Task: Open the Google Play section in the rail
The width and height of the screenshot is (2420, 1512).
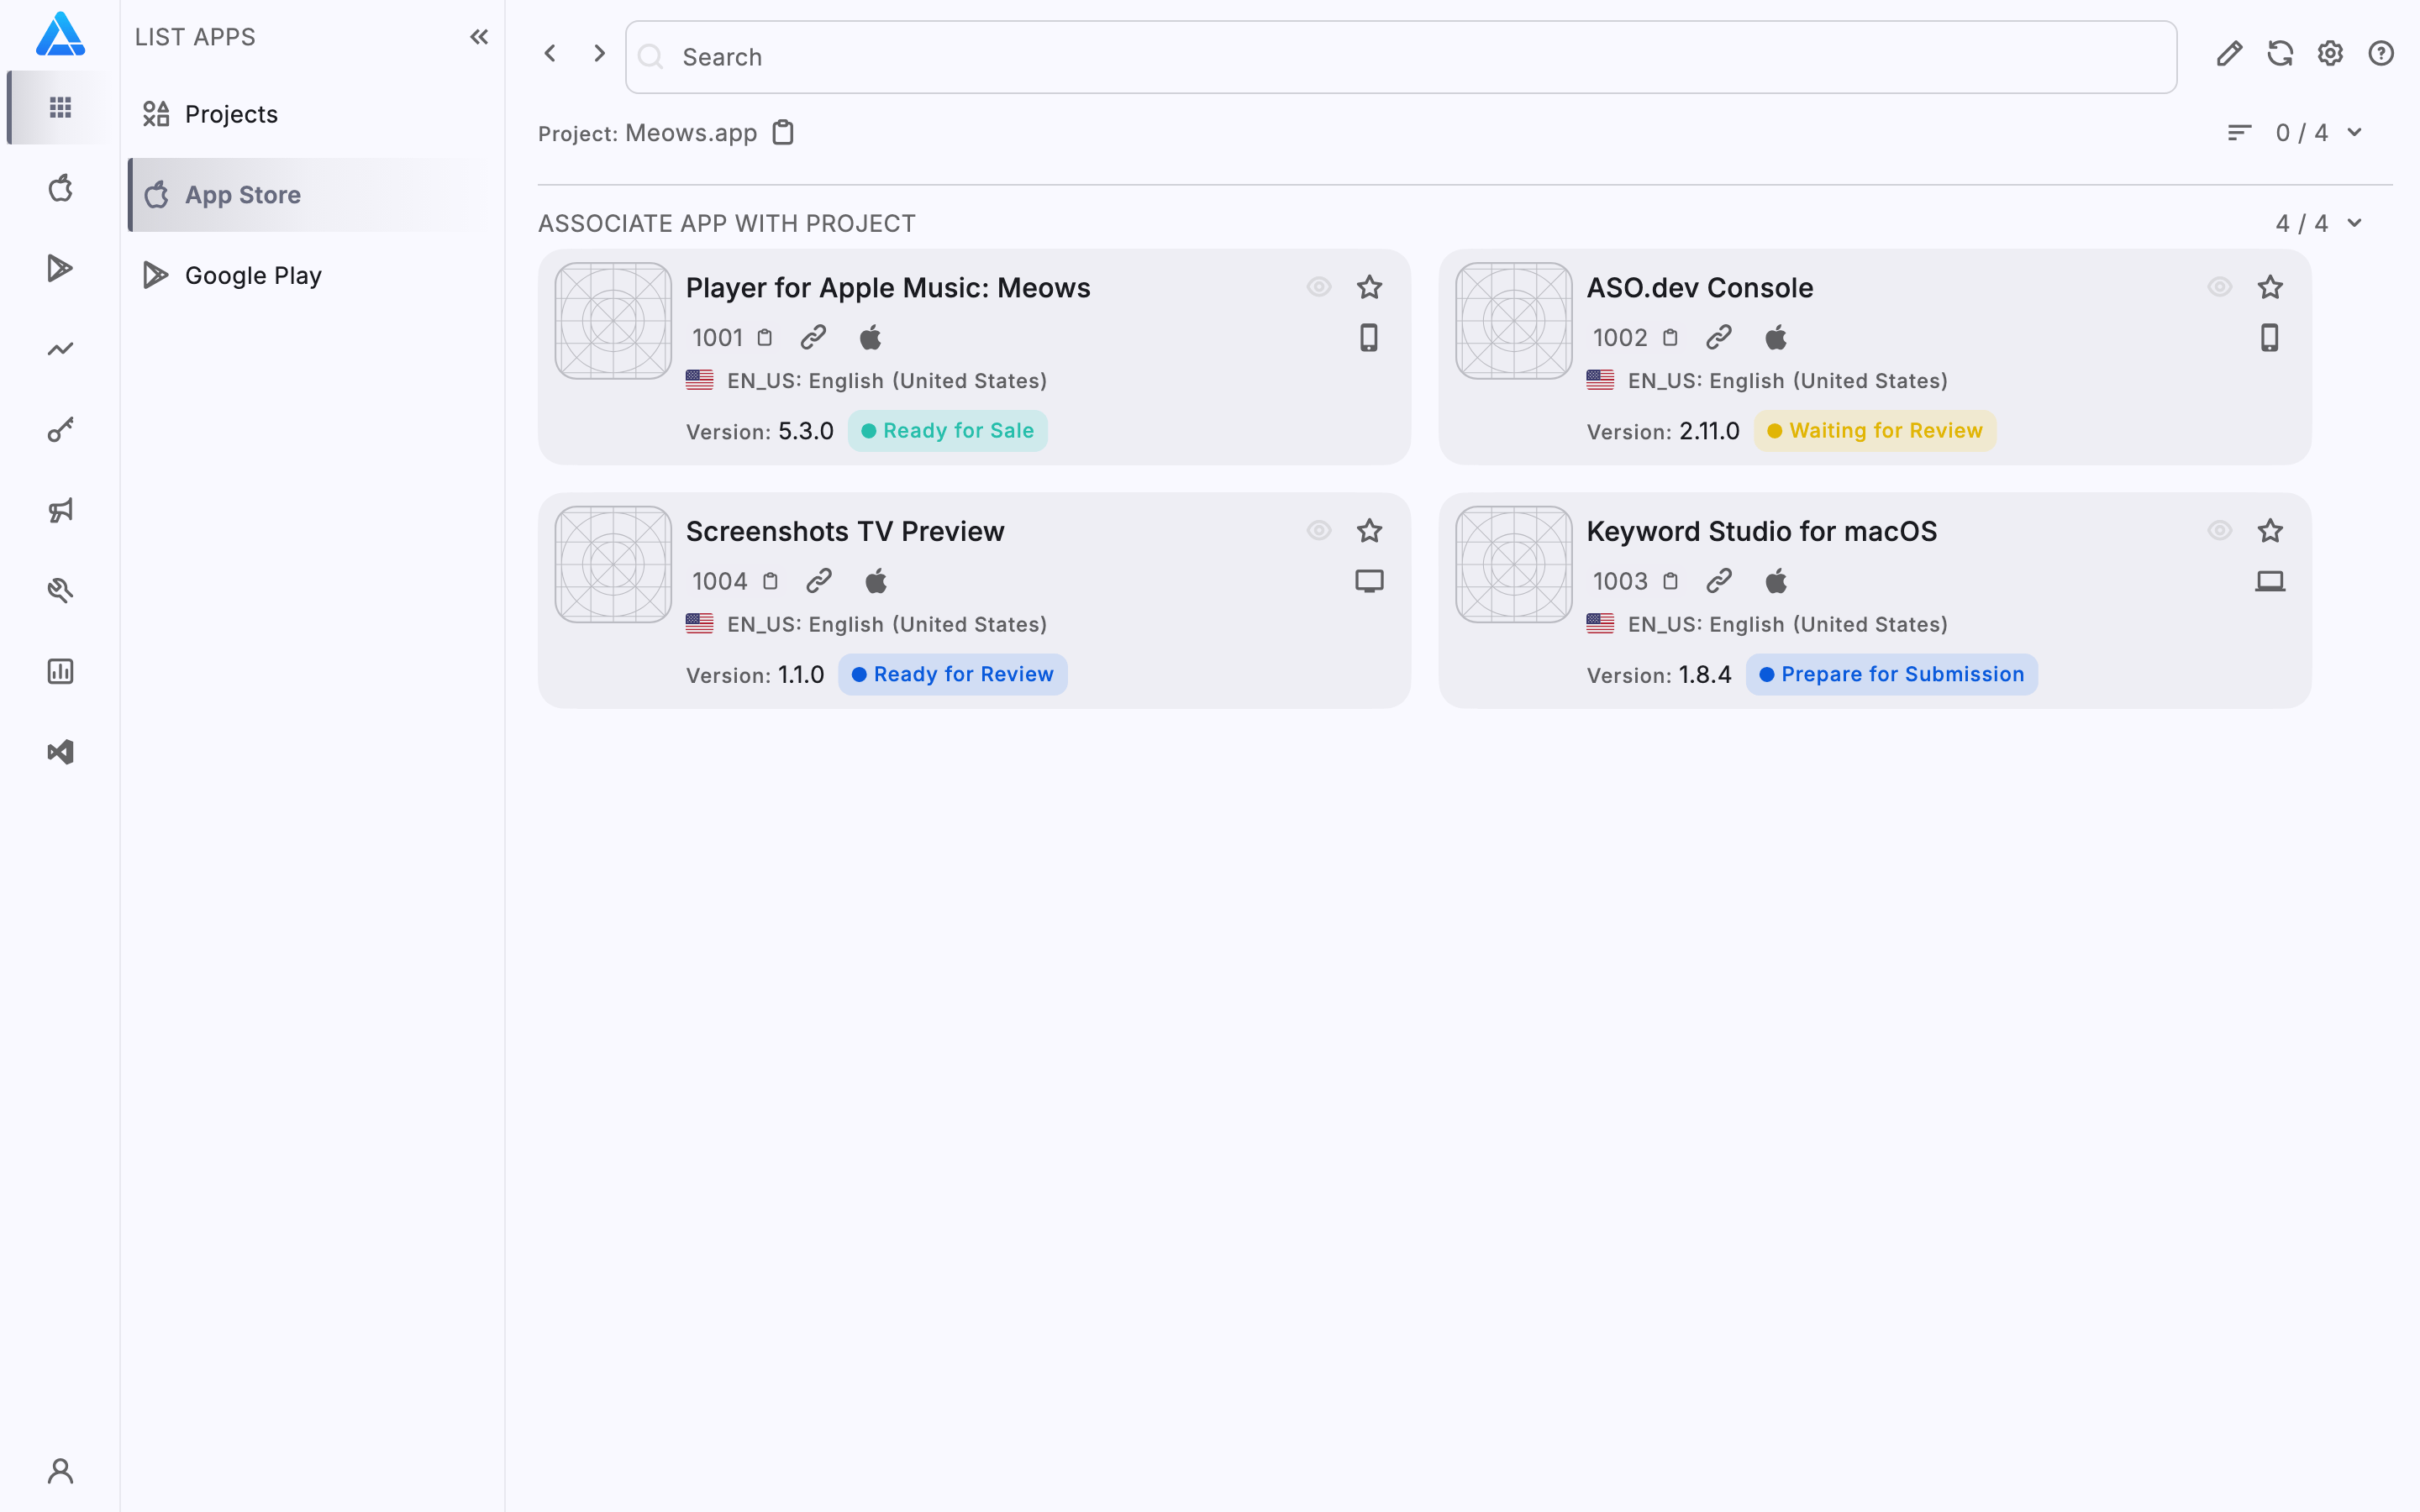Action: pyautogui.click(x=60, y=268)
